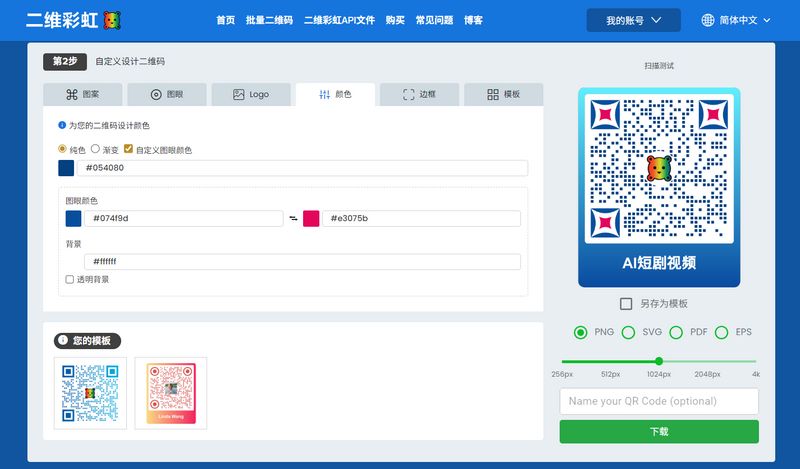Check the 另存为模板 save as template box

point(626,304)
